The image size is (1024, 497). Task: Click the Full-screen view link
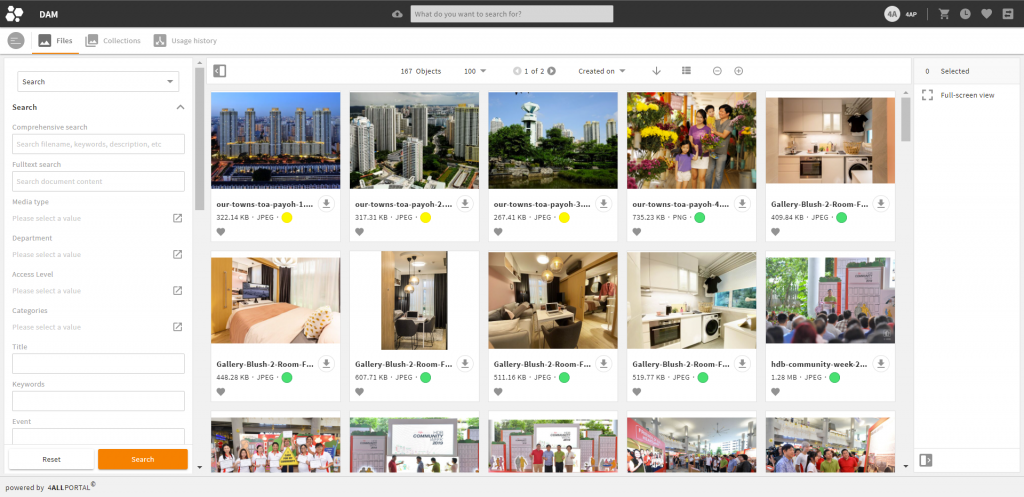tap(967, 95)
